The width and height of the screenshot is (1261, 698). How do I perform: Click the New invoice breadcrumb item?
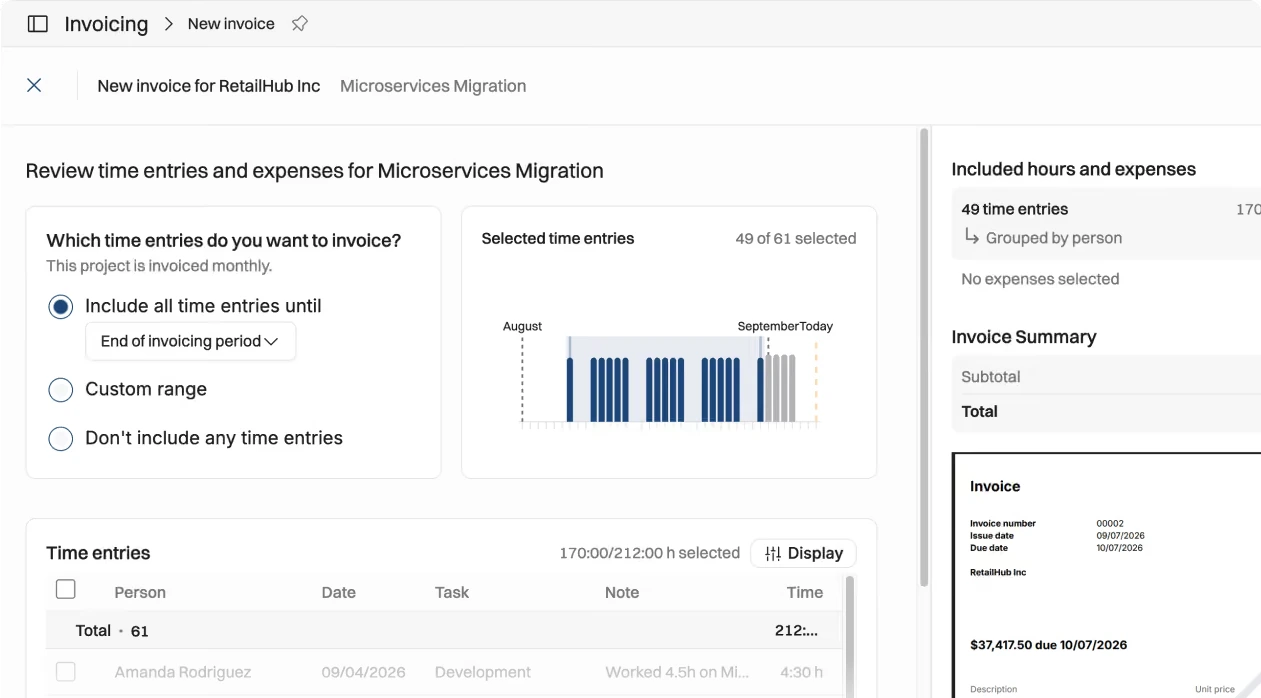pyautogui.click(x=231, y=24)
